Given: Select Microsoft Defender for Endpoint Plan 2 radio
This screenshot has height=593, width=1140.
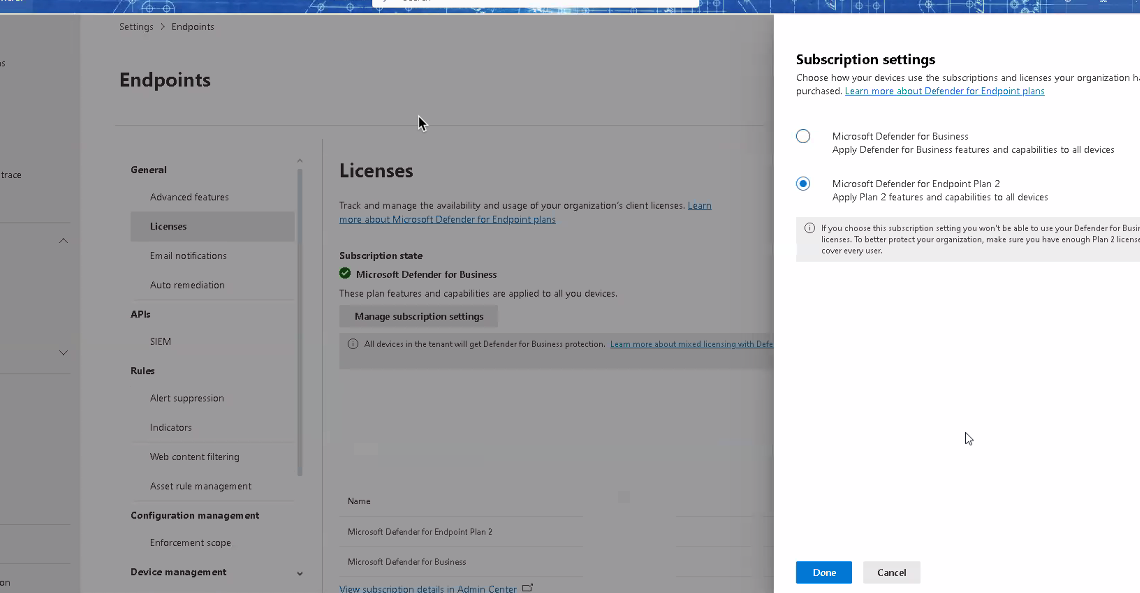Looking at the screenshot, I should pos(803,184).
